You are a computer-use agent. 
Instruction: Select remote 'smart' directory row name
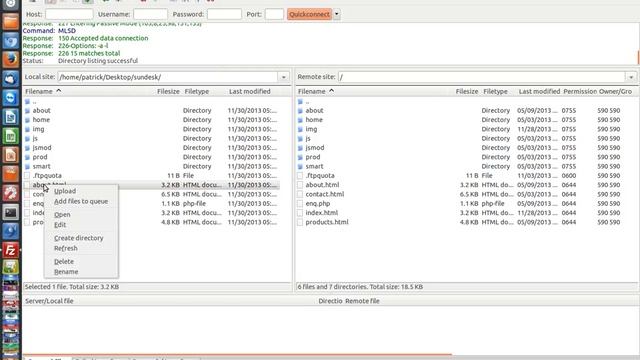pyautogui.click(x=314, y=167)
